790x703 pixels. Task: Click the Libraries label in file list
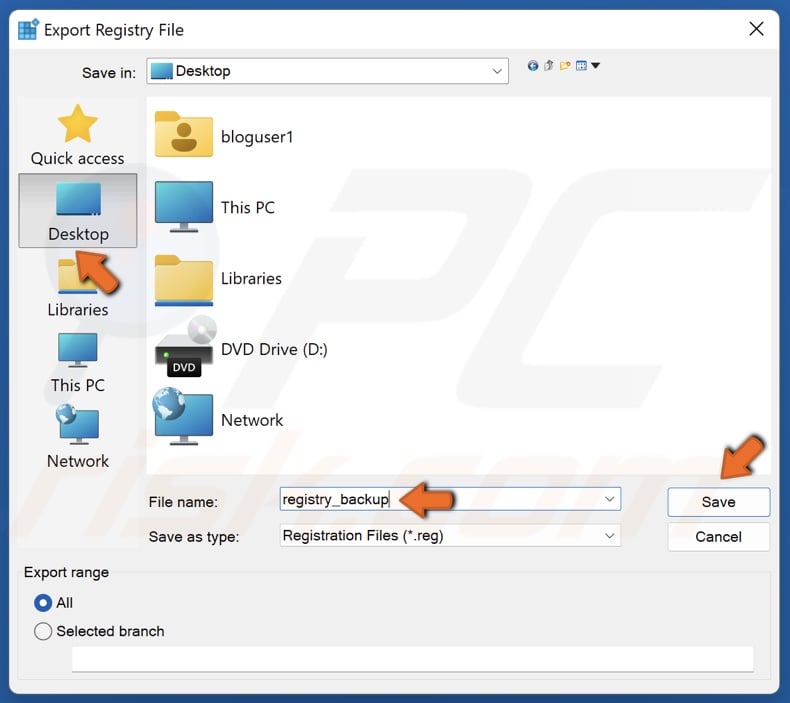tap(251, 279)
